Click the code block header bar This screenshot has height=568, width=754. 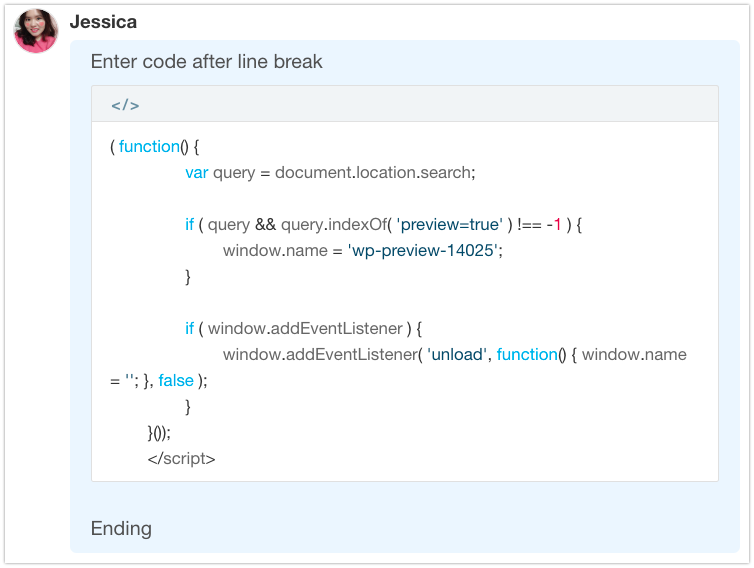coord(404,104)
